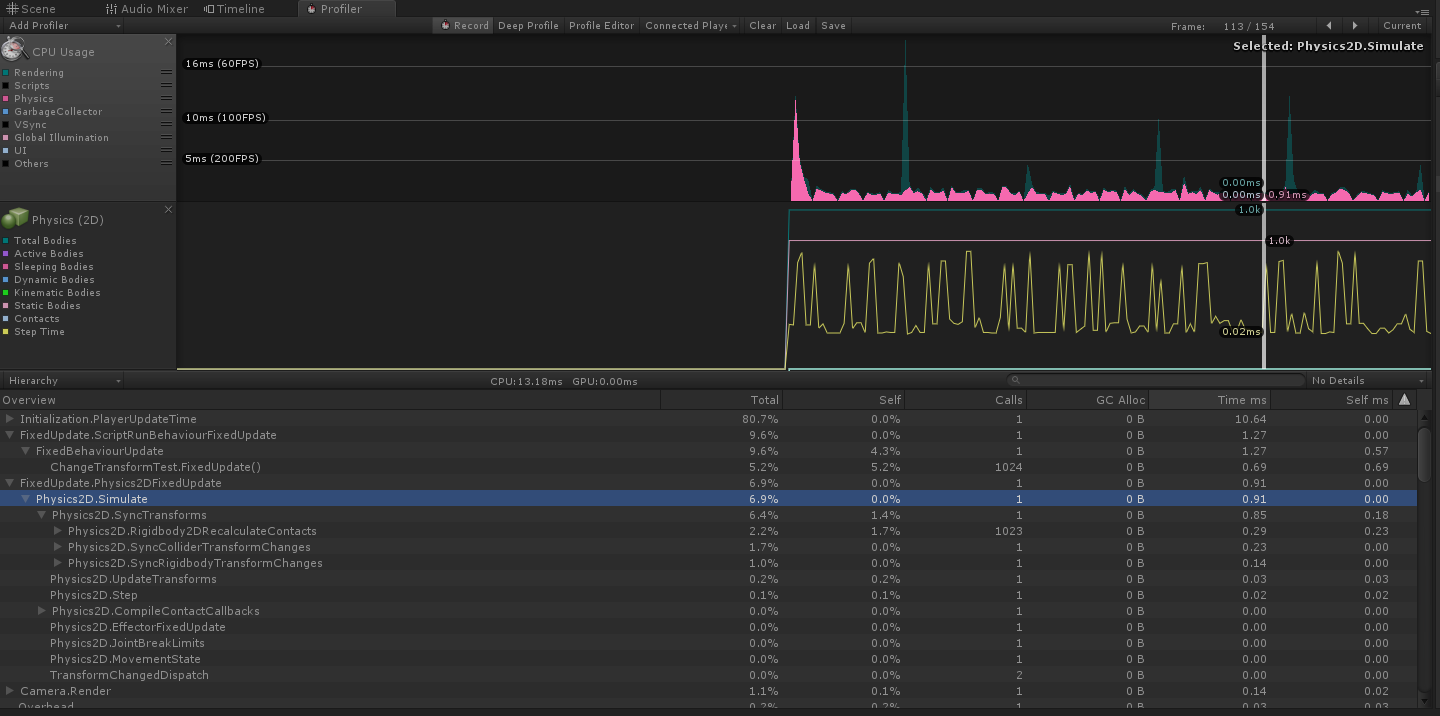
Task: Toggle Physics category pink color box
Action: coord(6,99)
